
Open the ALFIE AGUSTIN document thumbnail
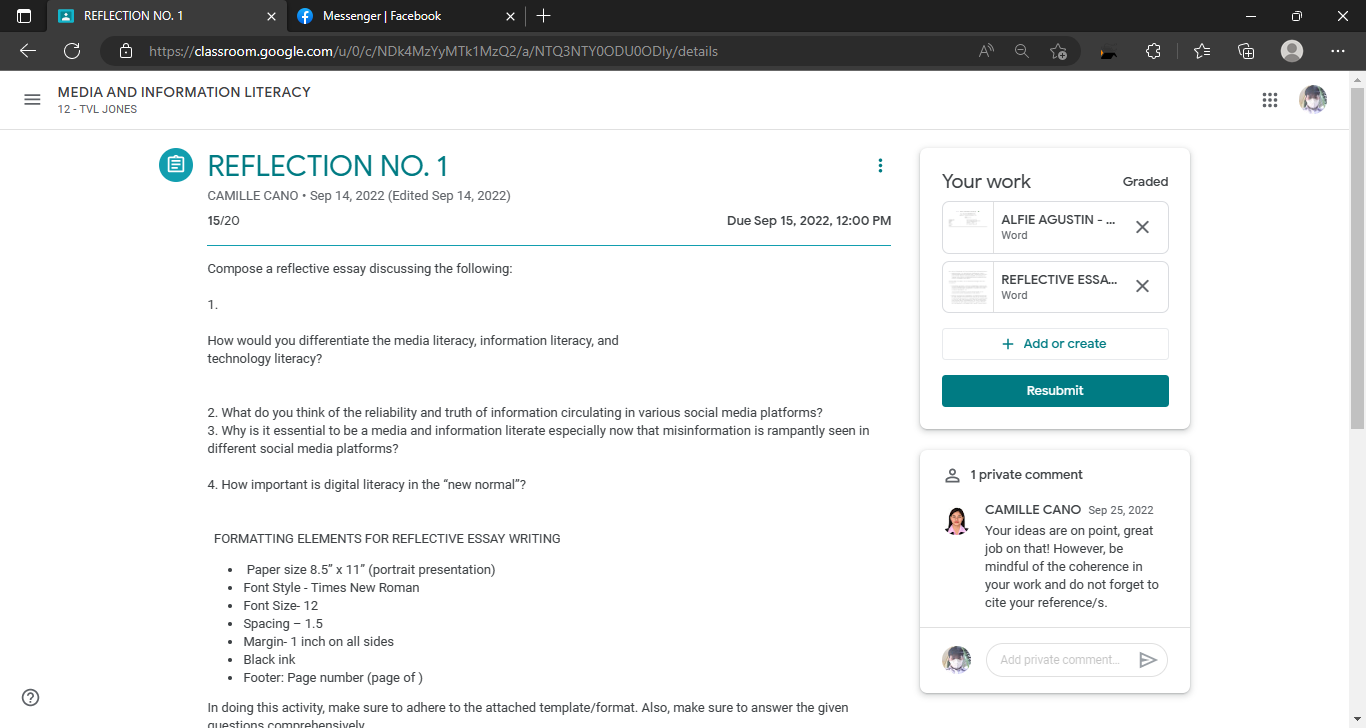(x=967, y=228)
